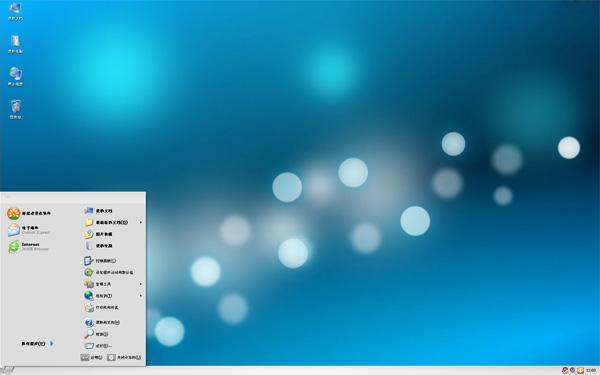This screenshot has width=600, height=375.
Task: Select the recent documents folder icon
Action: (89, 222)
